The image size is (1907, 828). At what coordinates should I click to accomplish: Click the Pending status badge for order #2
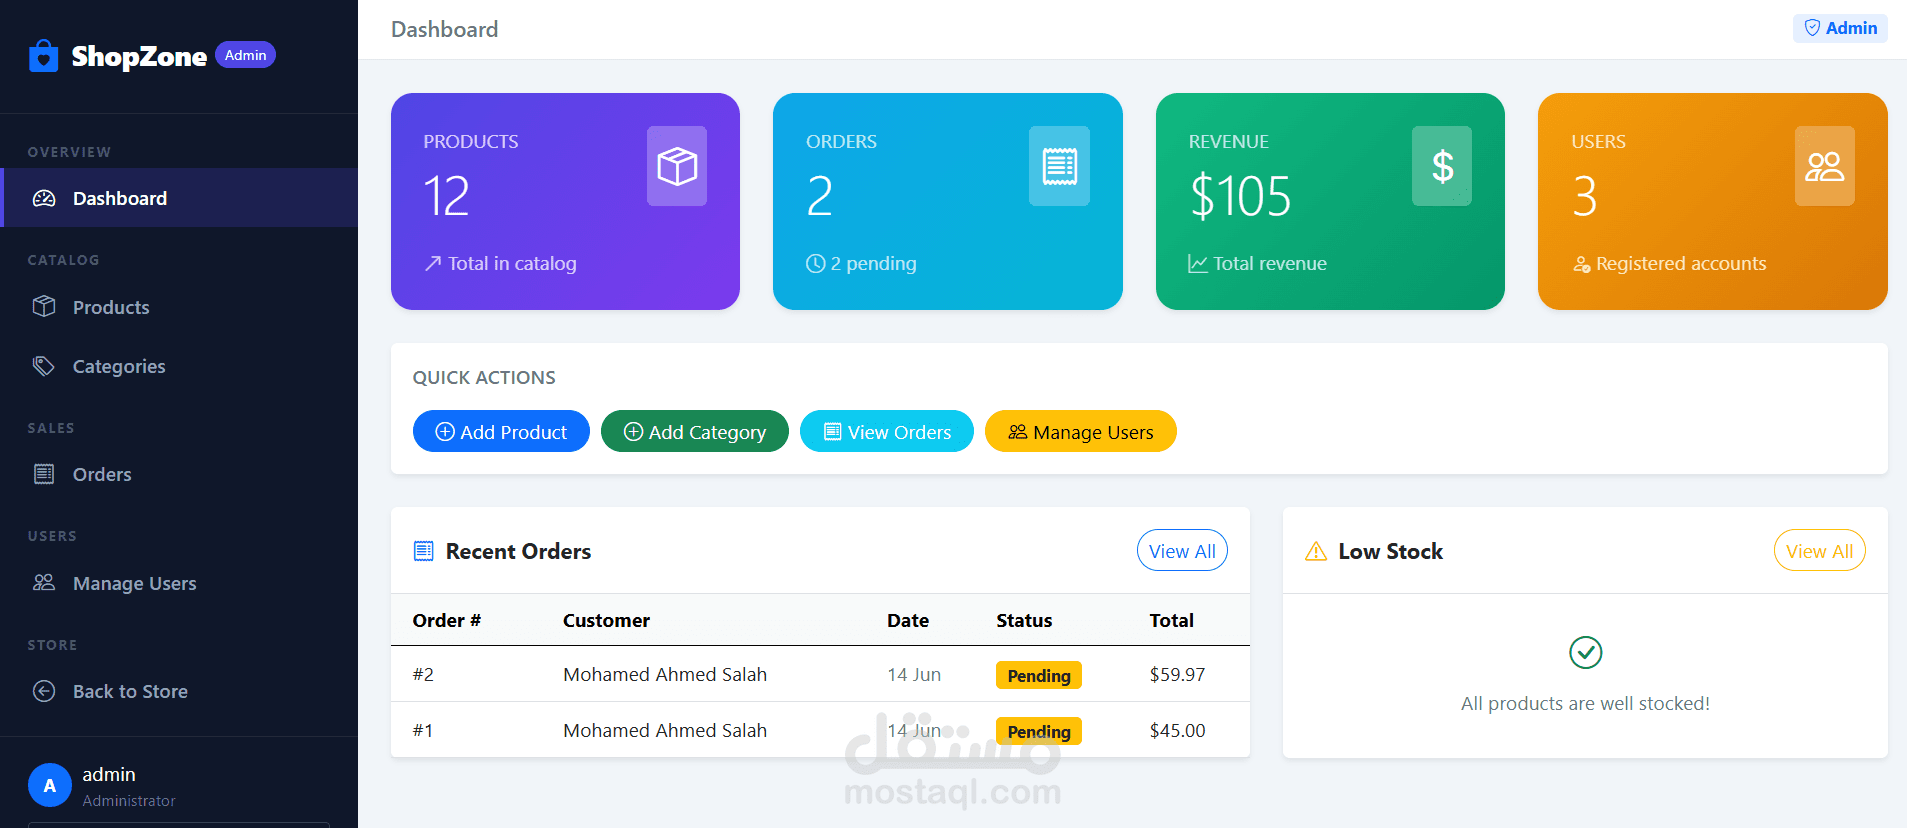[x=1039, y=675]
